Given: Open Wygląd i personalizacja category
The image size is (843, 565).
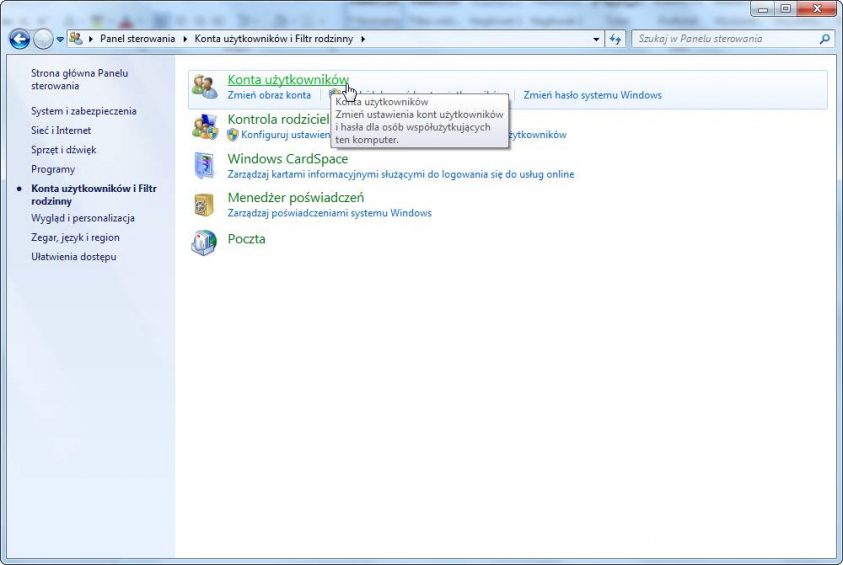Looking at the screenshot, I should pos(83,218).
